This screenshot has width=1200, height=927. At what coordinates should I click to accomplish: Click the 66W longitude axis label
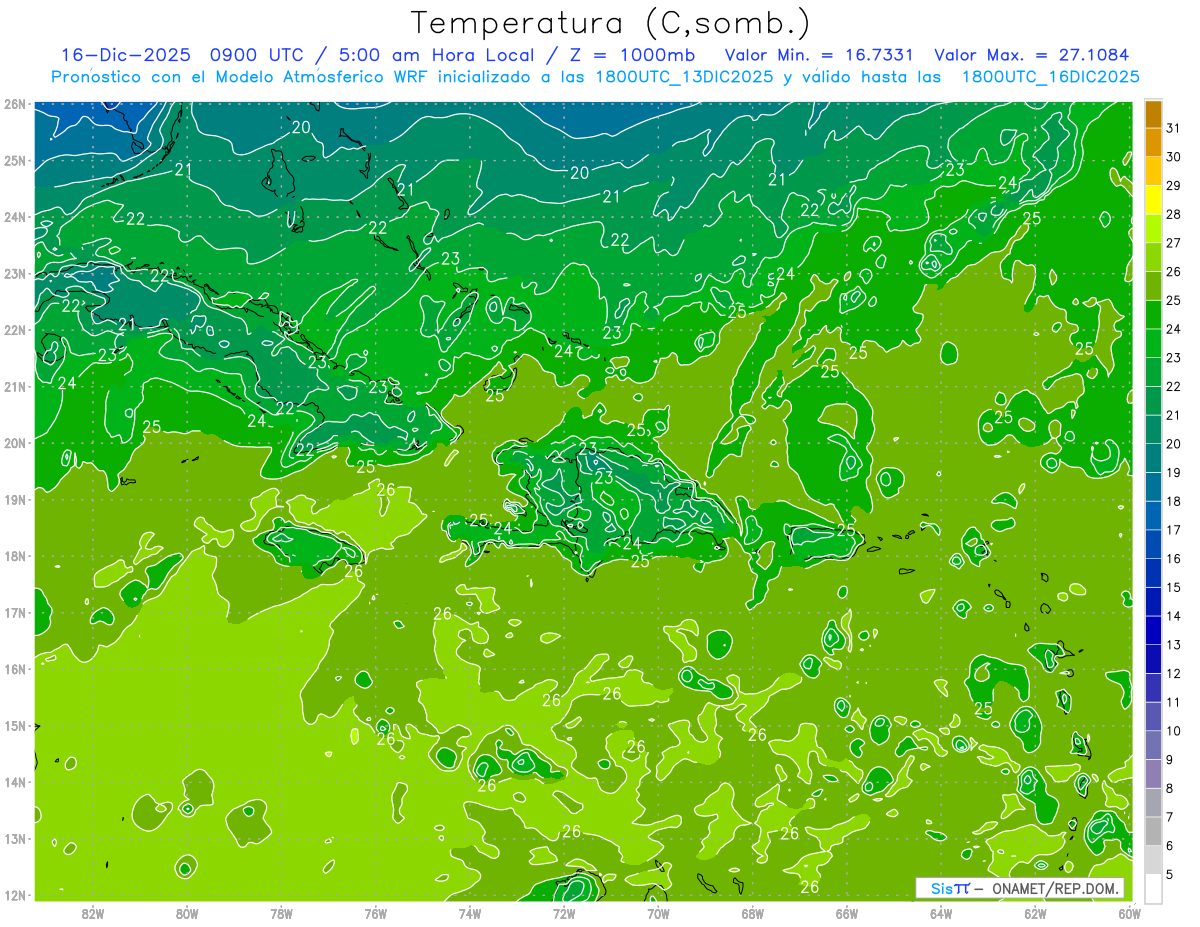pyautogui.click(x=846, y=913)
